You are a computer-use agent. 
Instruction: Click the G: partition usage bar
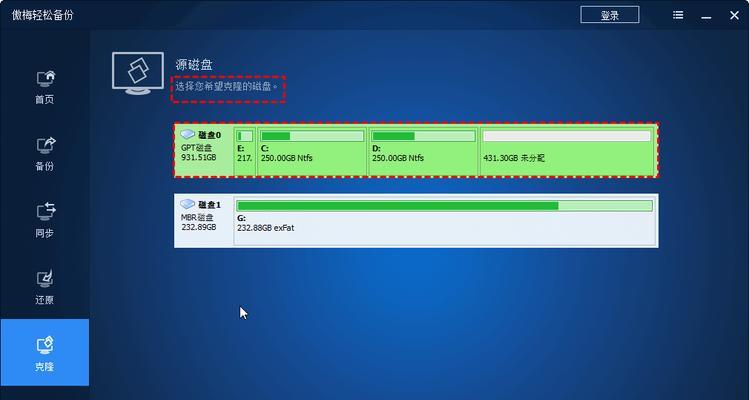445,206
